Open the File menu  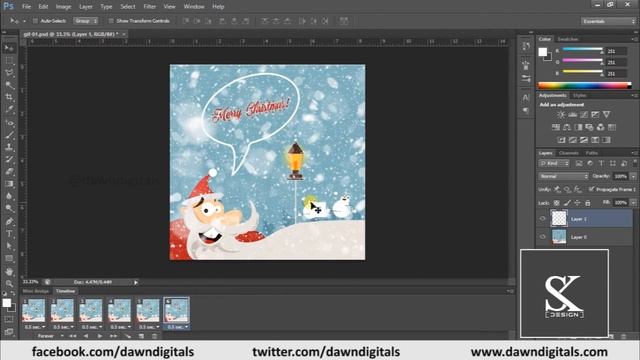click(x=26, y=7)
